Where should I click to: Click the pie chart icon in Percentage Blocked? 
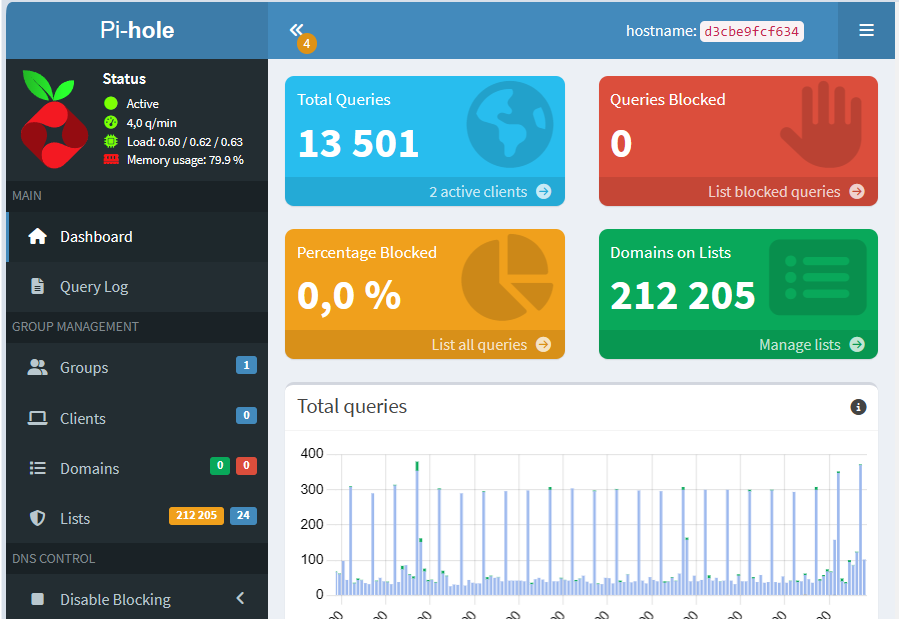click(x=508, y=276)
